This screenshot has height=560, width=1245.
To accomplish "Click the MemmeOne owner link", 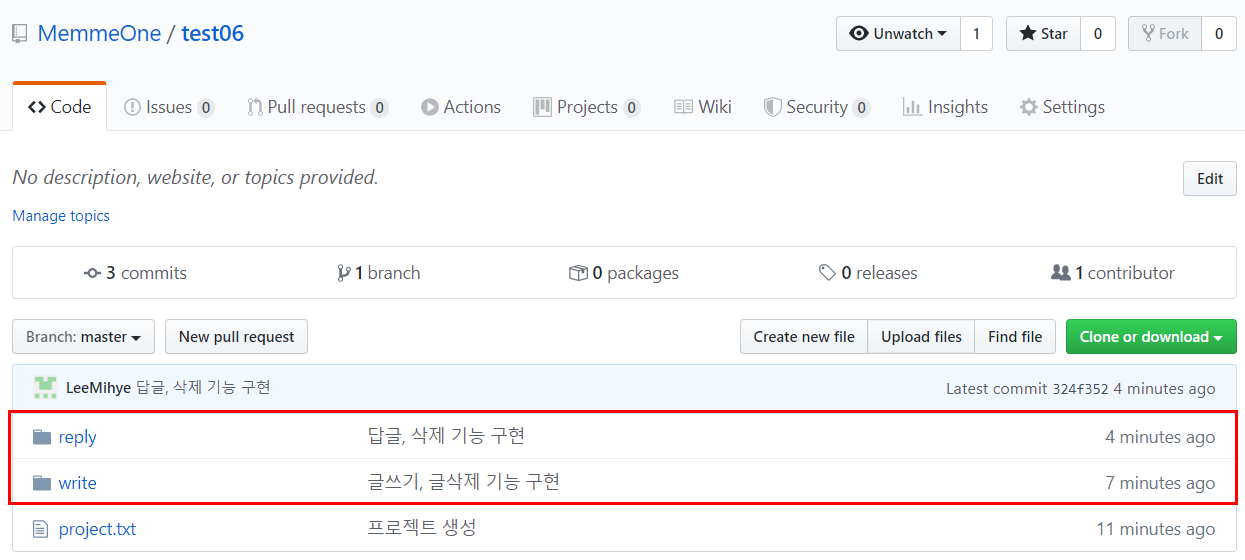I will 99,34.
